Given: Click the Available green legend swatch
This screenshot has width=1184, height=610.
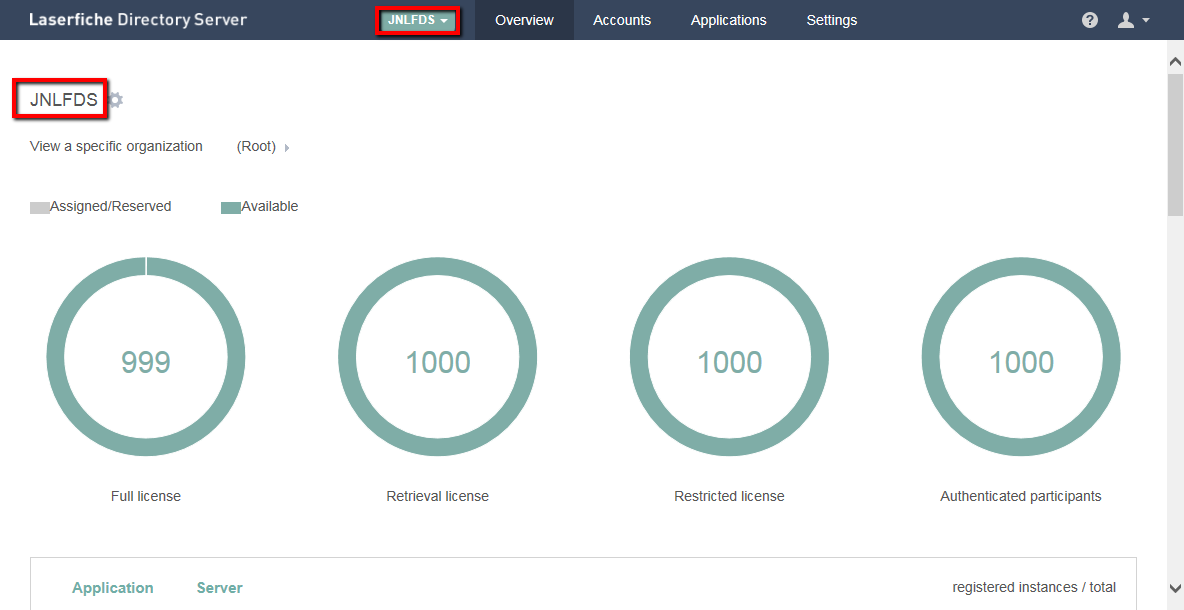Looking at the screenshot, I should [x=230, y=208].
